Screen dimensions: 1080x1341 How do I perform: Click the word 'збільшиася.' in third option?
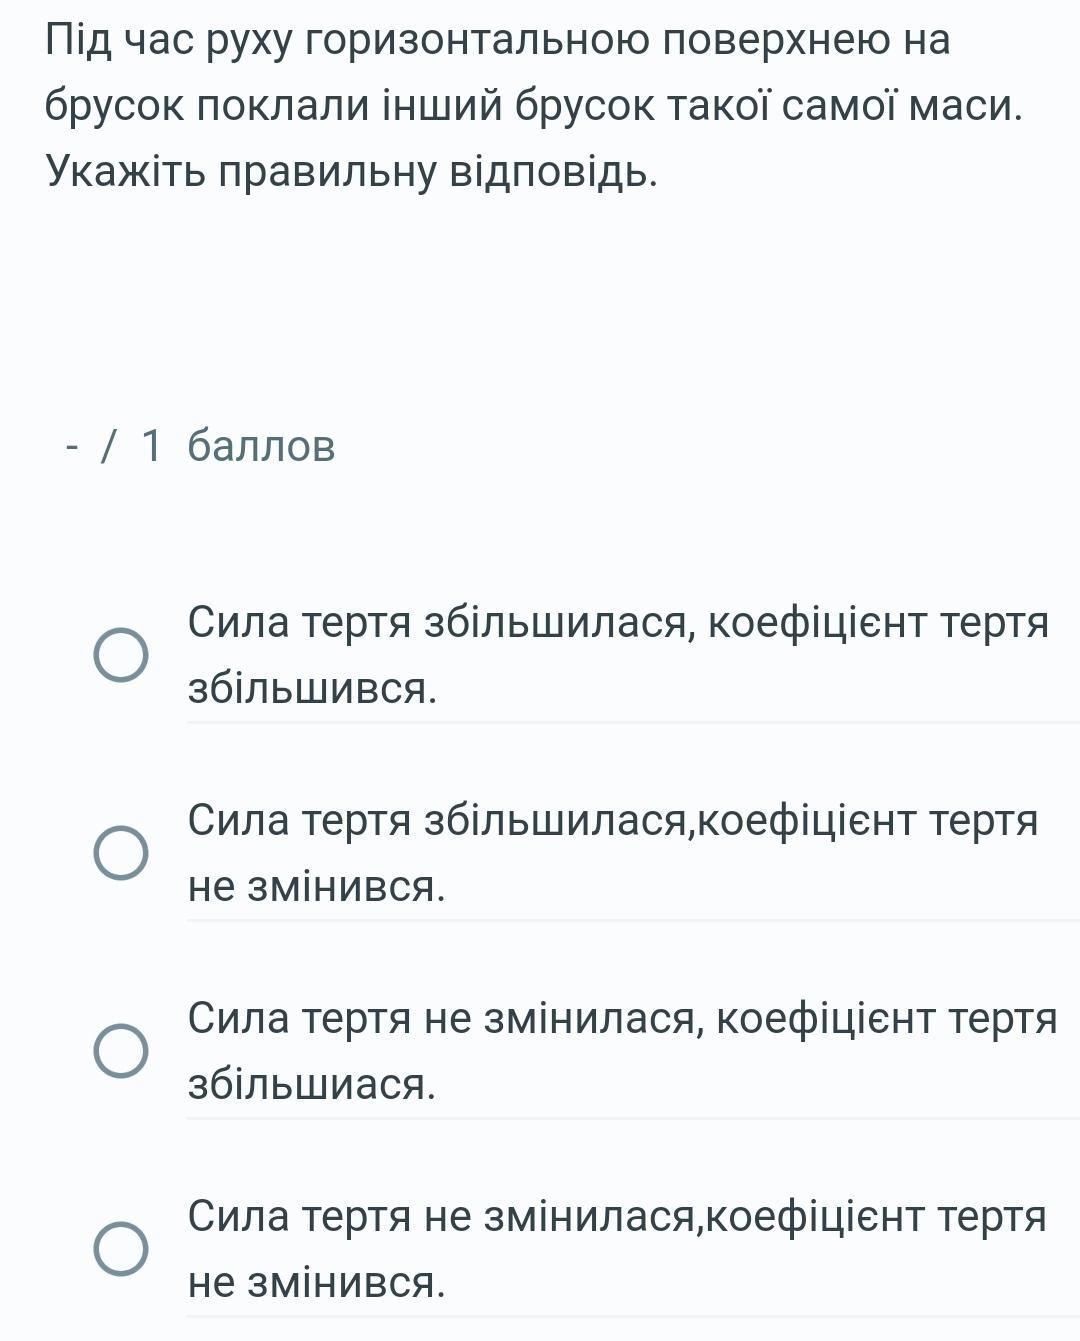[312, 1084]
